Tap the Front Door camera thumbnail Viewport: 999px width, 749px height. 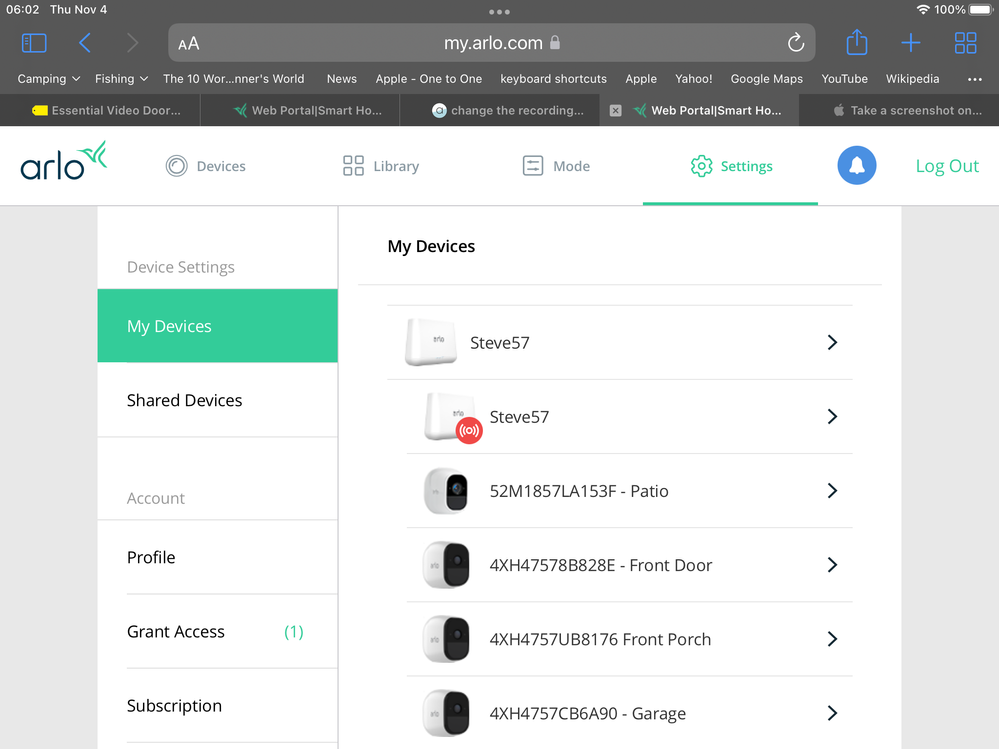click(446, 564)
